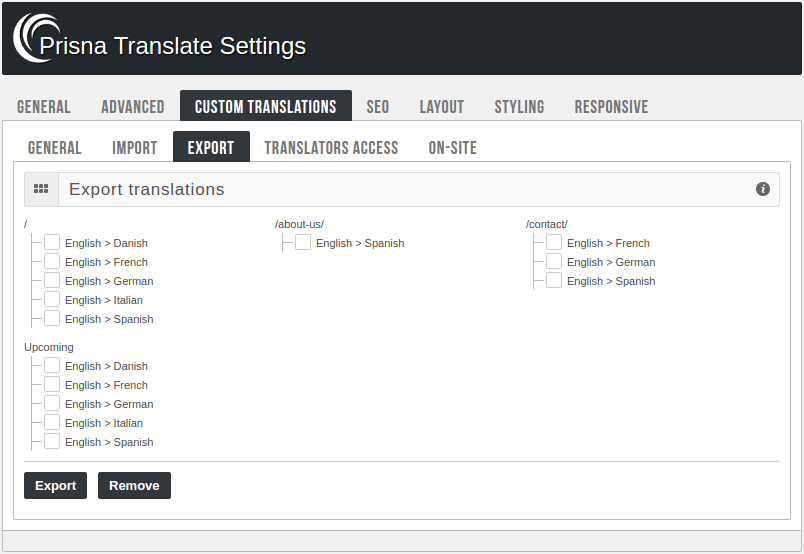This screenshot has width=804, height=554.
Task: Click the grid icon beside Export translations
Action: 41,189
